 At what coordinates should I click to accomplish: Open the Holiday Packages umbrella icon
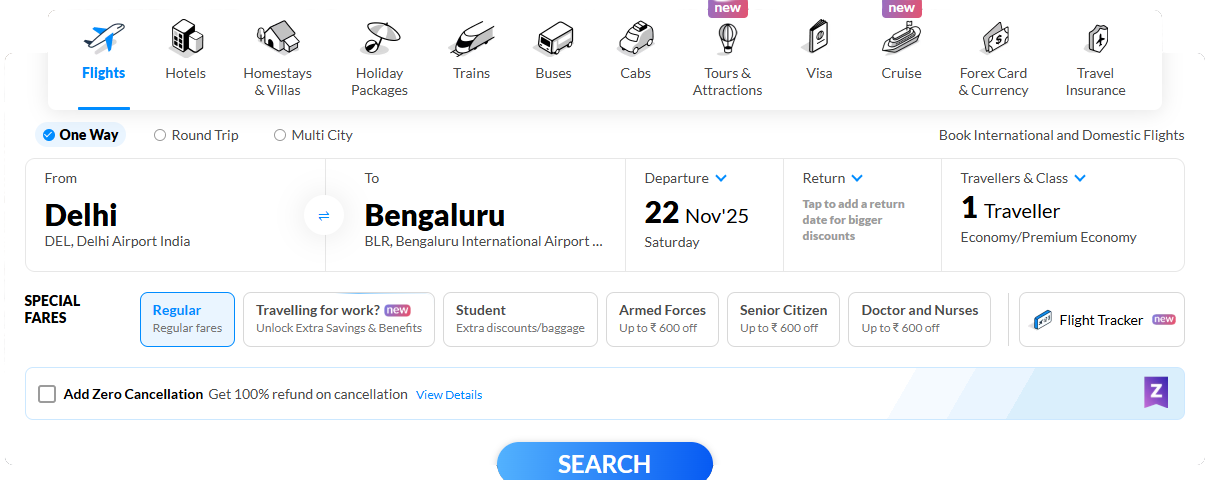(x=380, y=39)
